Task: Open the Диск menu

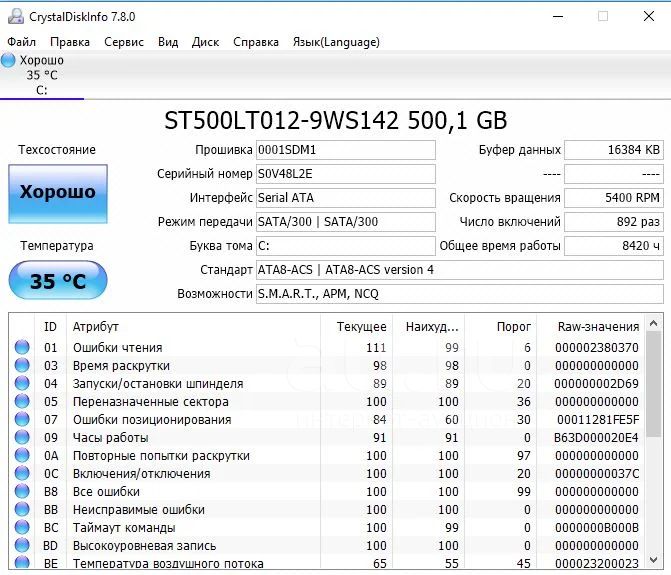Action: click(x=205, y=42)
